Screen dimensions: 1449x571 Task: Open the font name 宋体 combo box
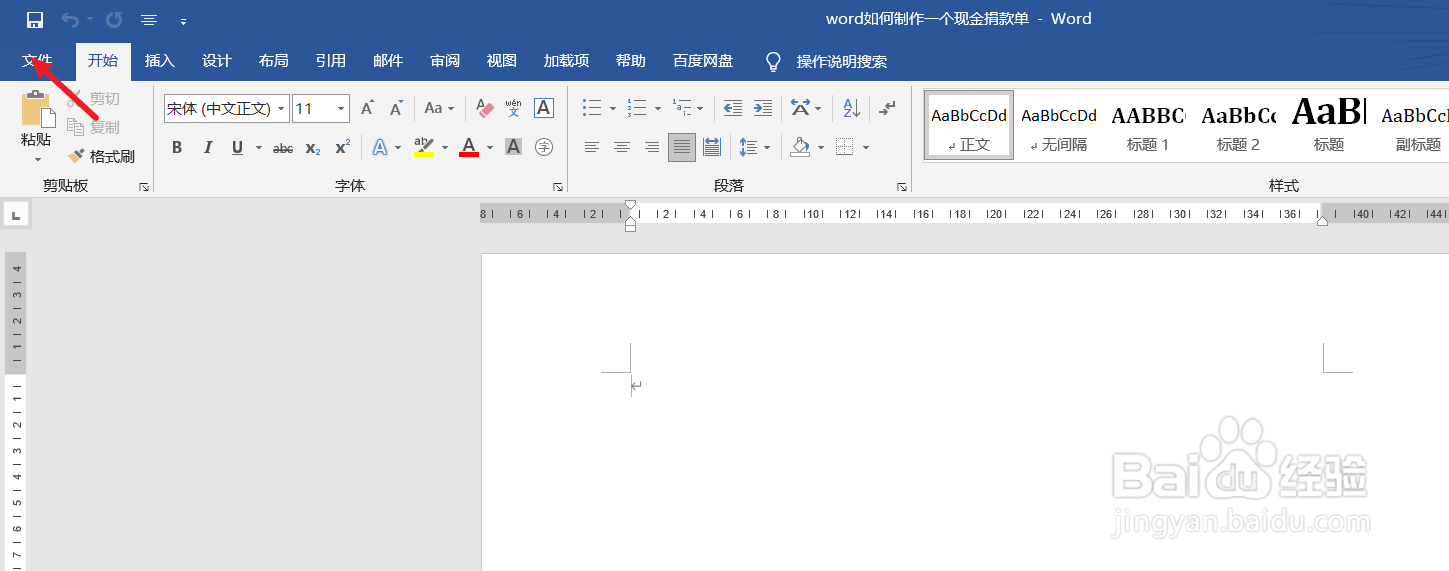(227, 109)
